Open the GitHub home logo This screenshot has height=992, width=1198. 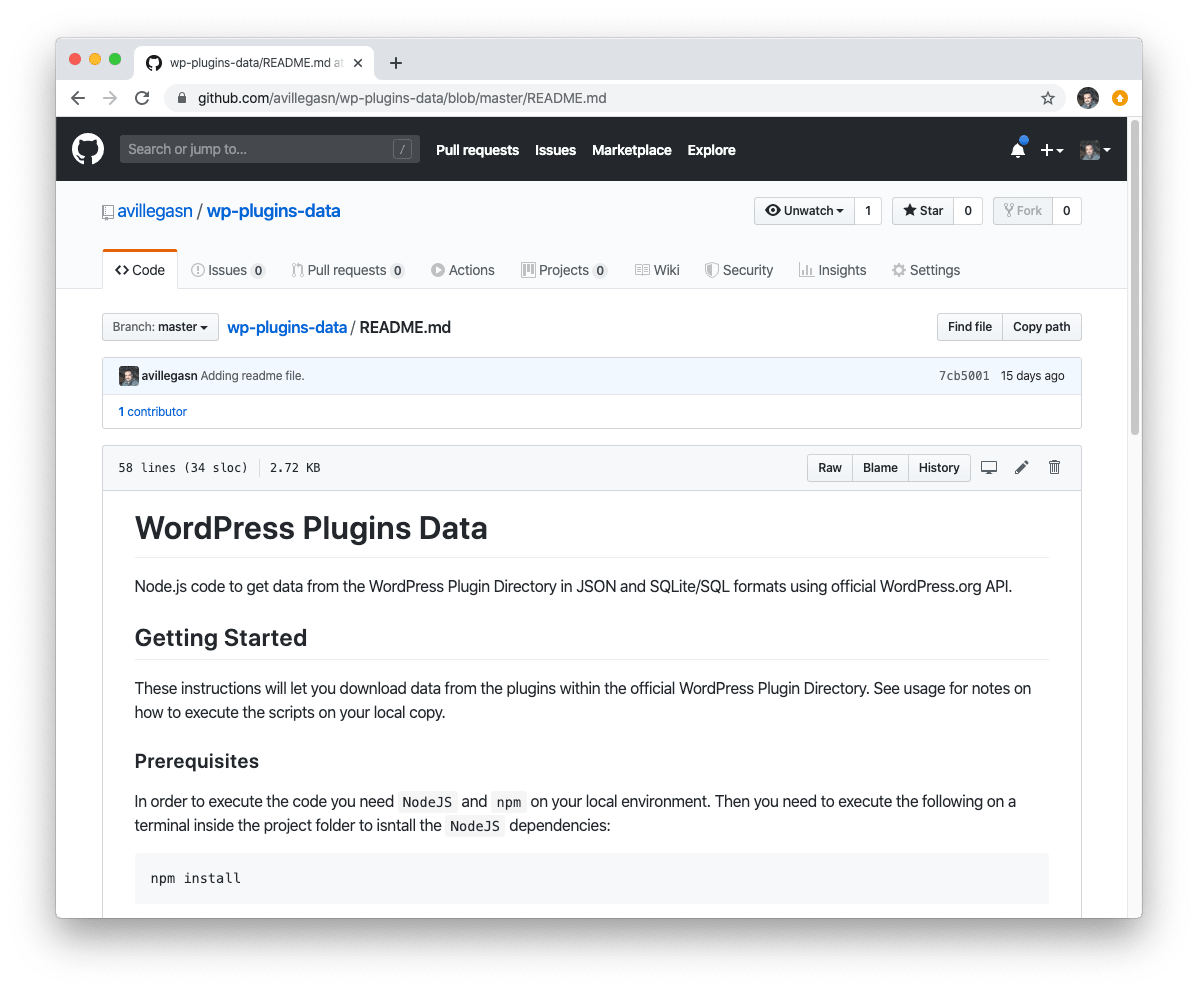[87, 148]
